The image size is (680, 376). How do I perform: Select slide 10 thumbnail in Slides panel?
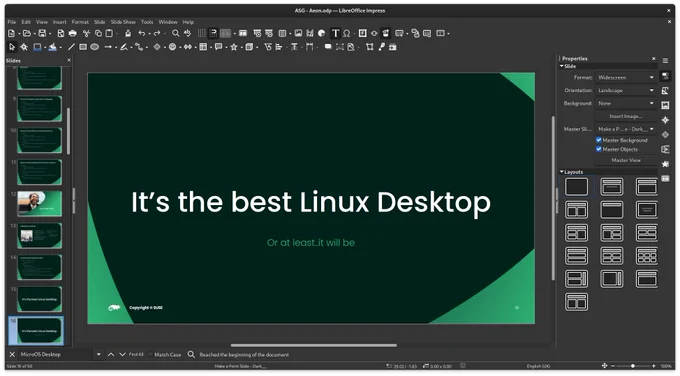[x=39, y=140]
